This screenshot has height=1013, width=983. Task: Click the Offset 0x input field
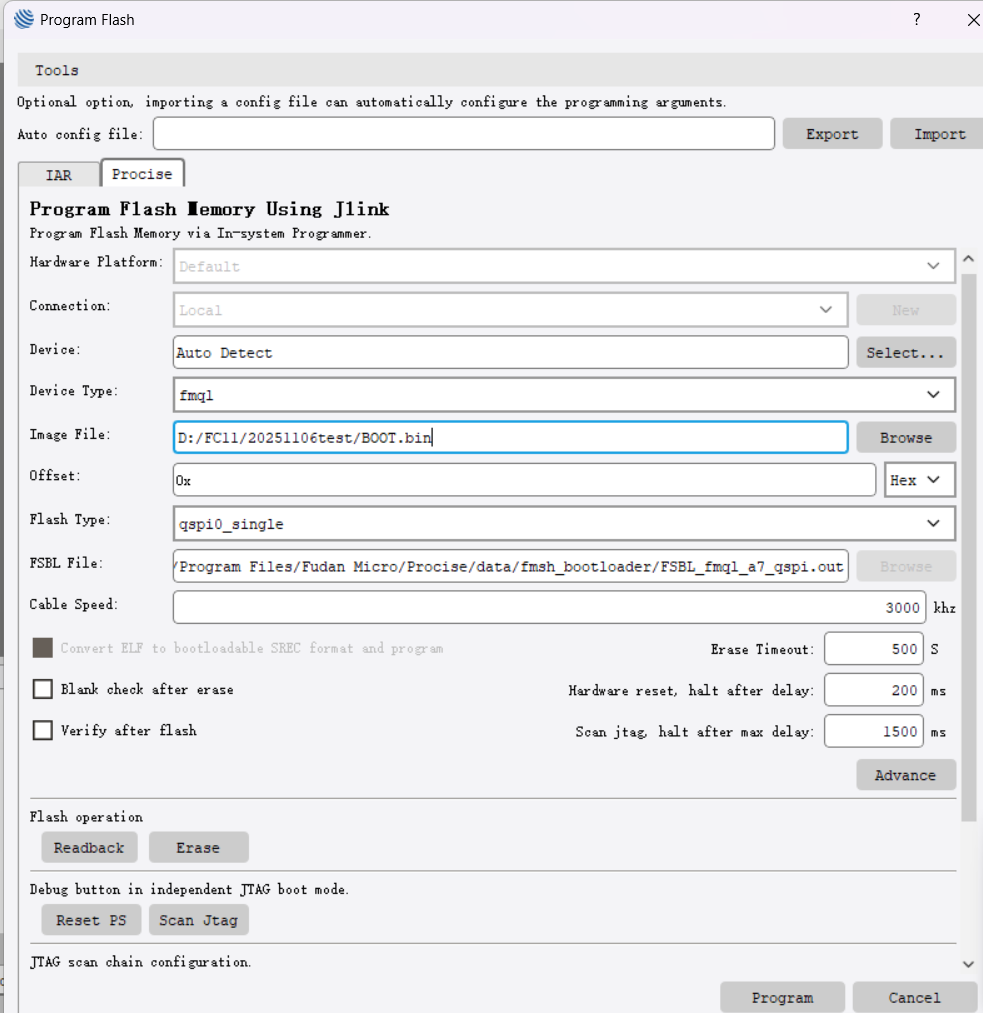[x=524, y=480]
